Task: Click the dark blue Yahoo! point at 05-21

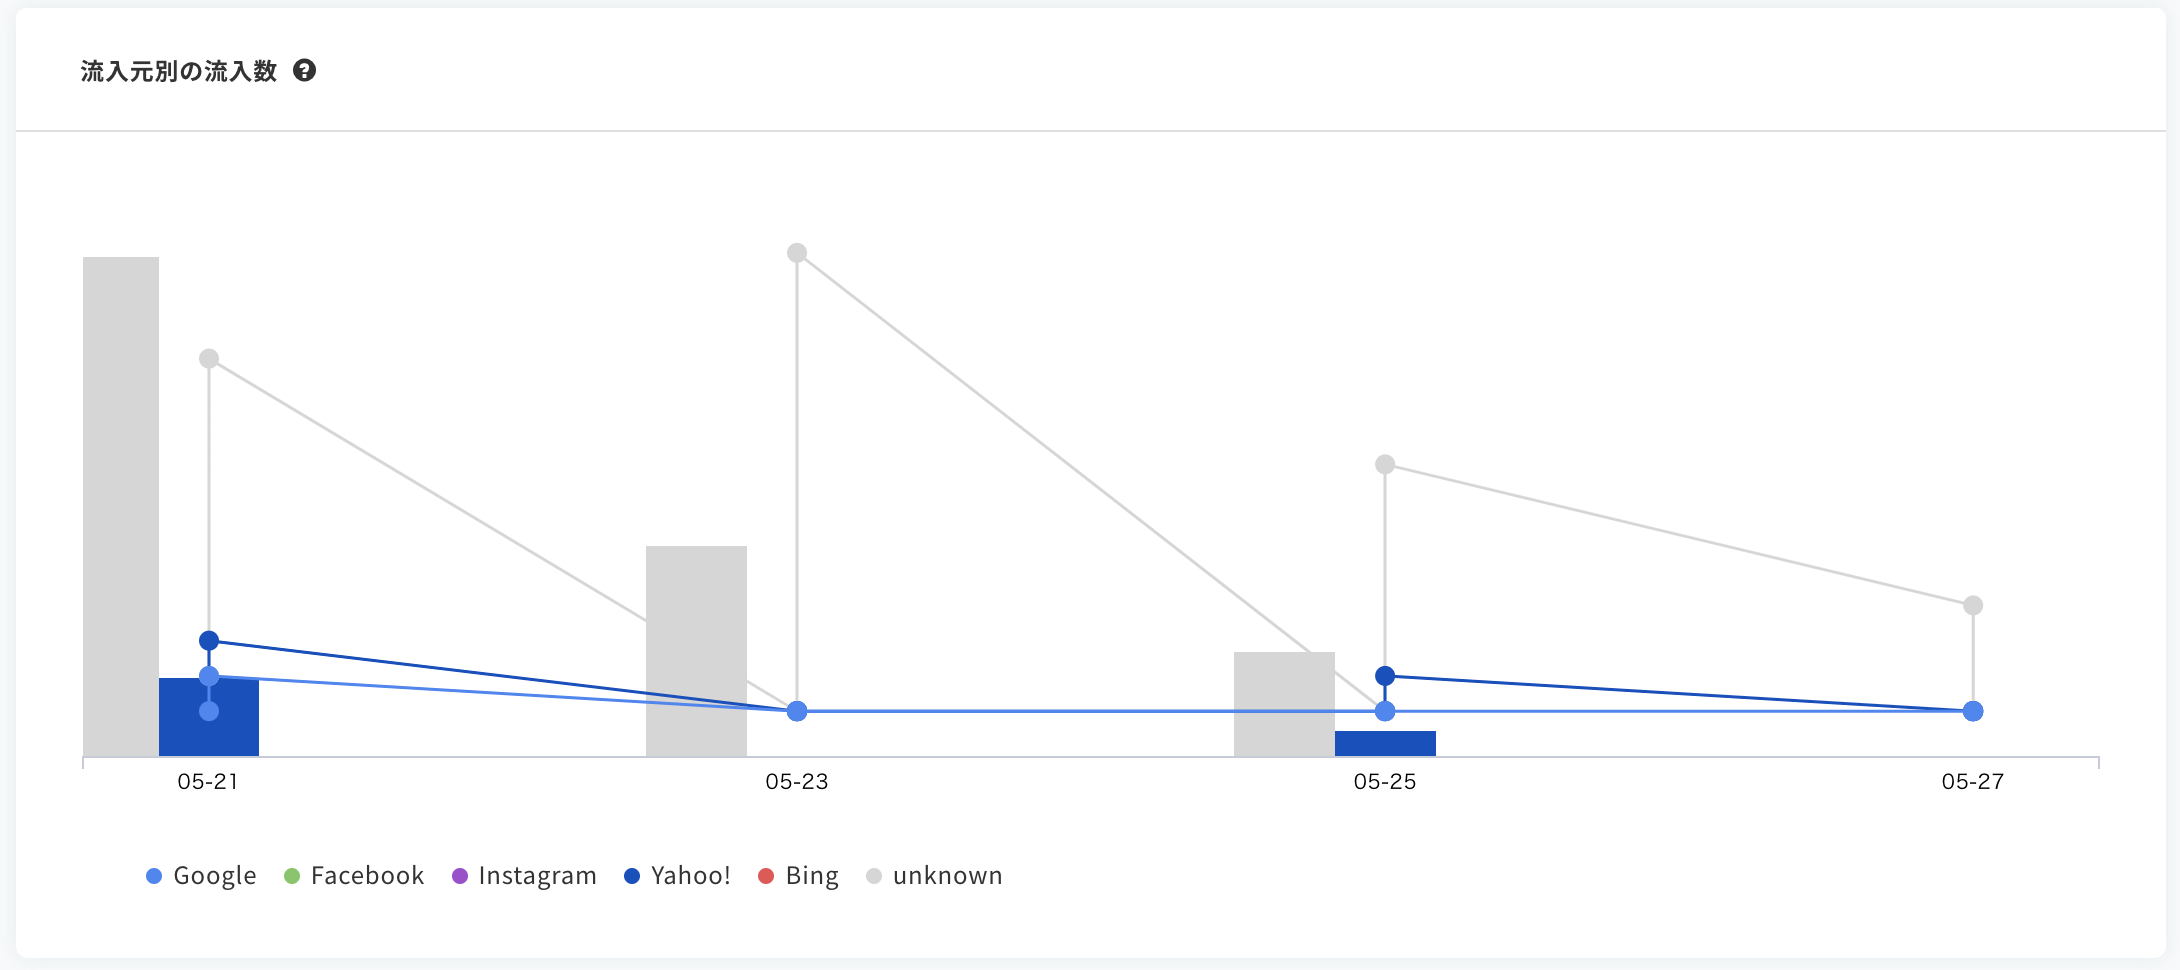Action: click(209, 641)
